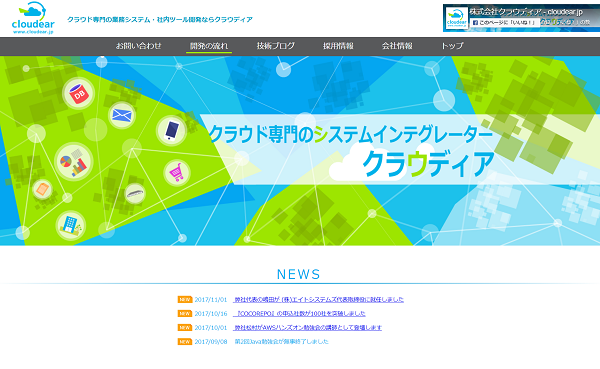Click the Facebook page widget thumbnail logo

click(x=457, y=18)
